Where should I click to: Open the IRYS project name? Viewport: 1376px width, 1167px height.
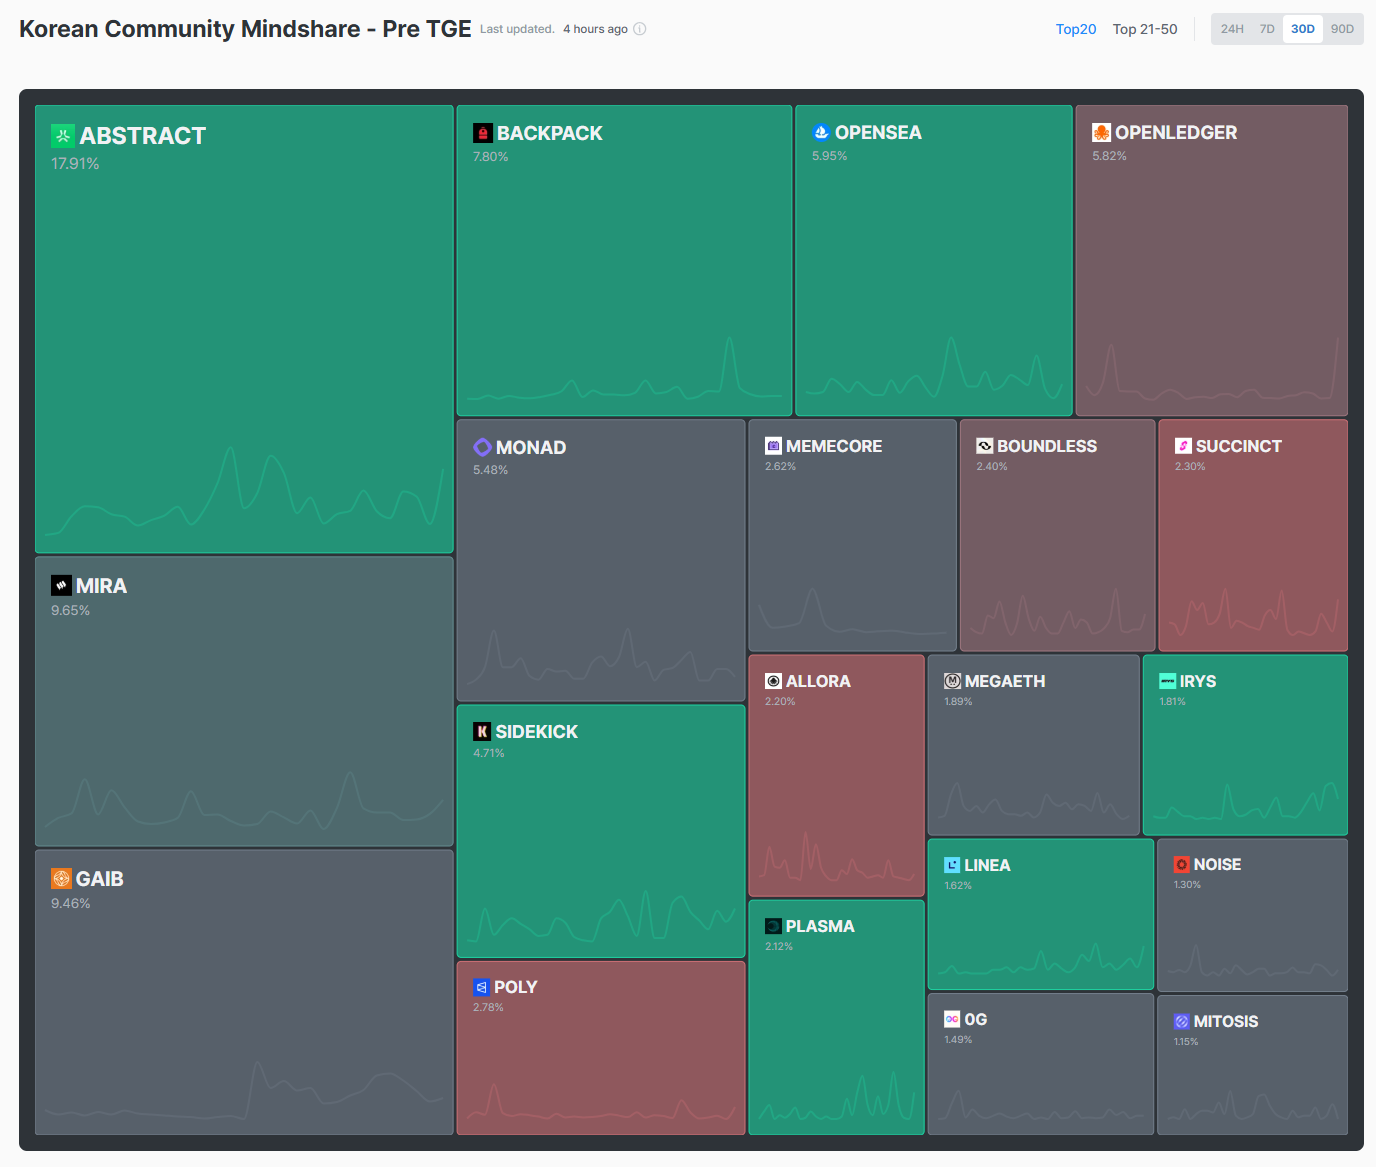pyautogui.click(x=1198, y=681)
